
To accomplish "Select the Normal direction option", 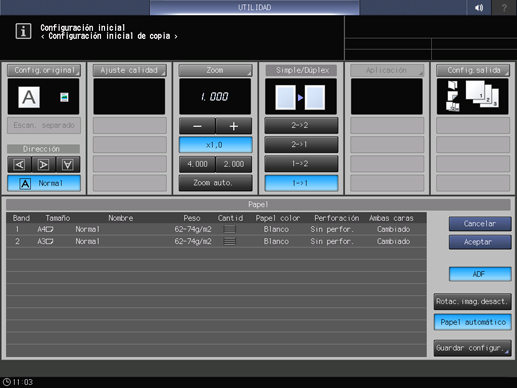I will [44, 183].
